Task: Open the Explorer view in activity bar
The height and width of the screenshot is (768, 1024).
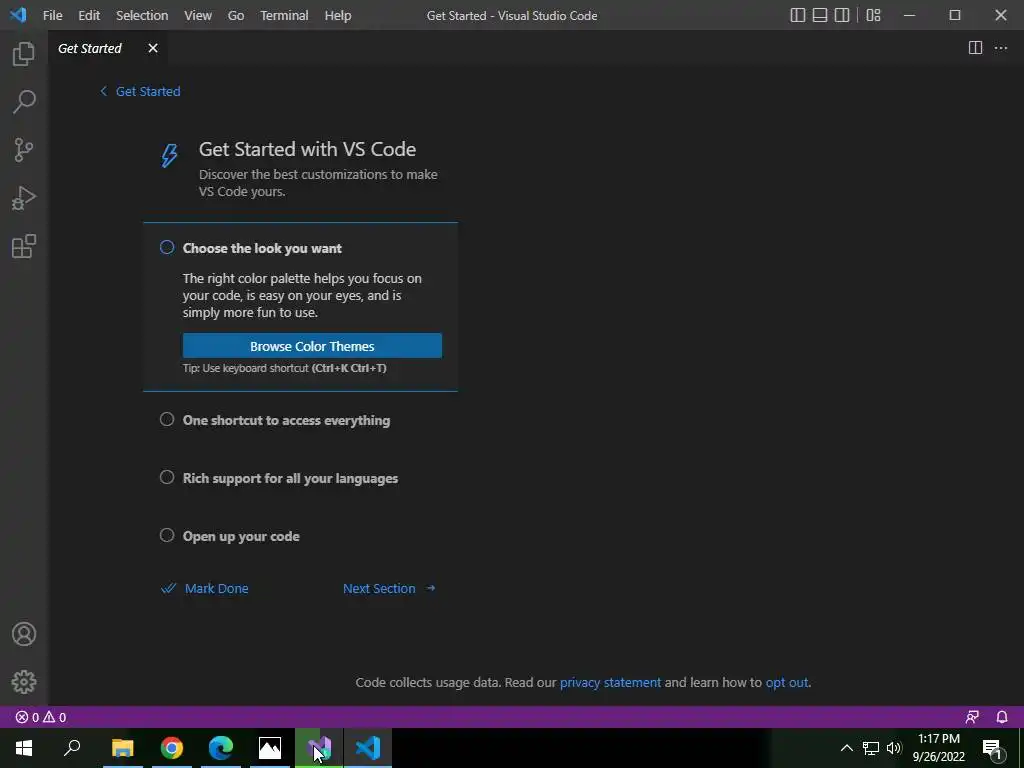Action: tap(24, 54)
